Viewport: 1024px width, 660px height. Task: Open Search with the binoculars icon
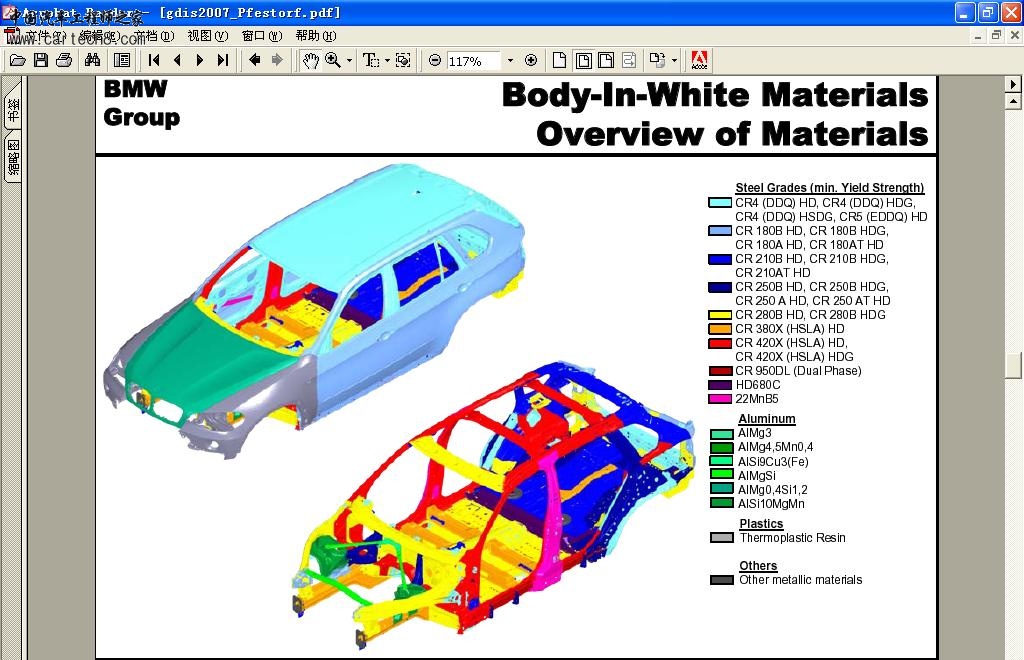[93, 61]
